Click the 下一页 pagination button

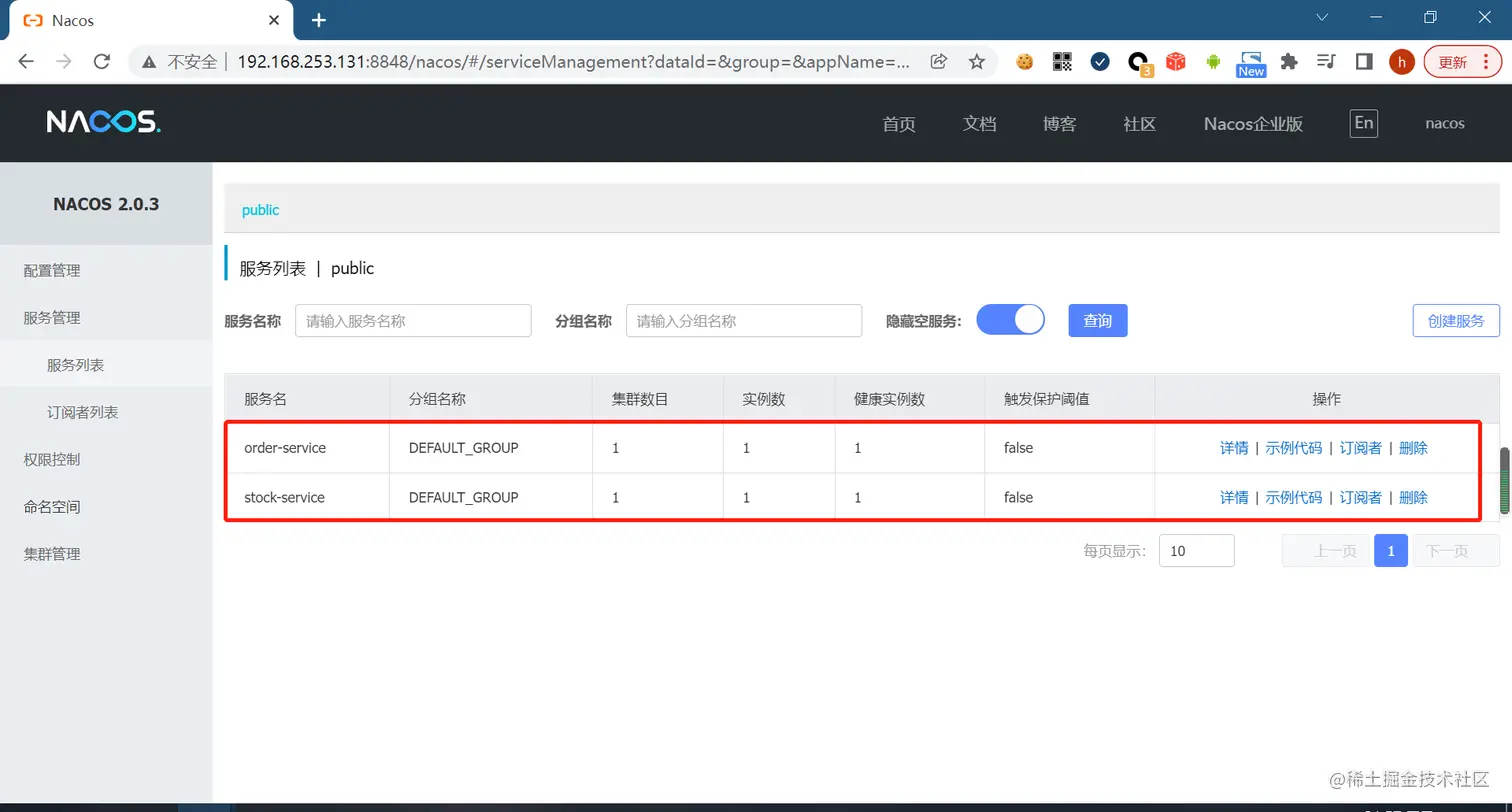point(1456,551)
